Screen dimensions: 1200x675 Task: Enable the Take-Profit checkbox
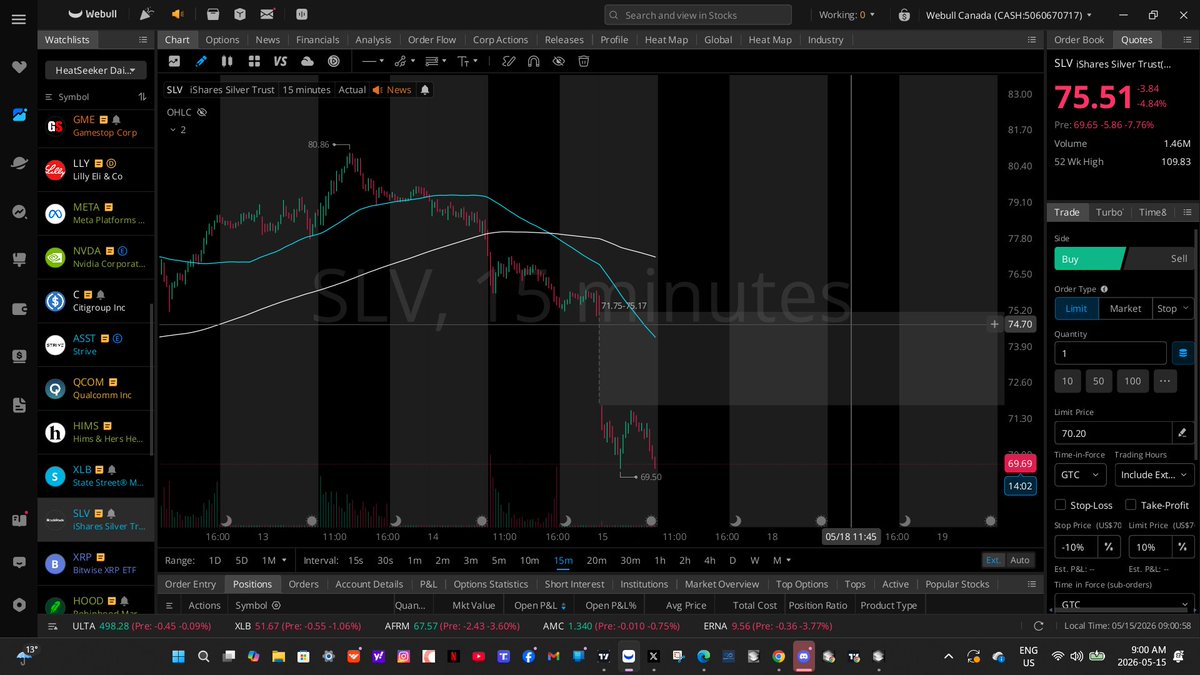point(1130,505)
